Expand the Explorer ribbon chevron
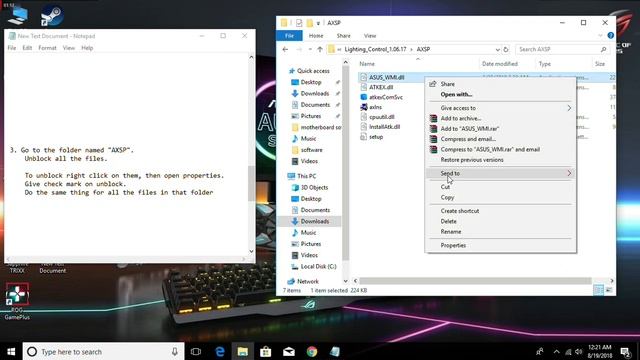The height and width of the screenshot is (360, 640). pos(600,36)
